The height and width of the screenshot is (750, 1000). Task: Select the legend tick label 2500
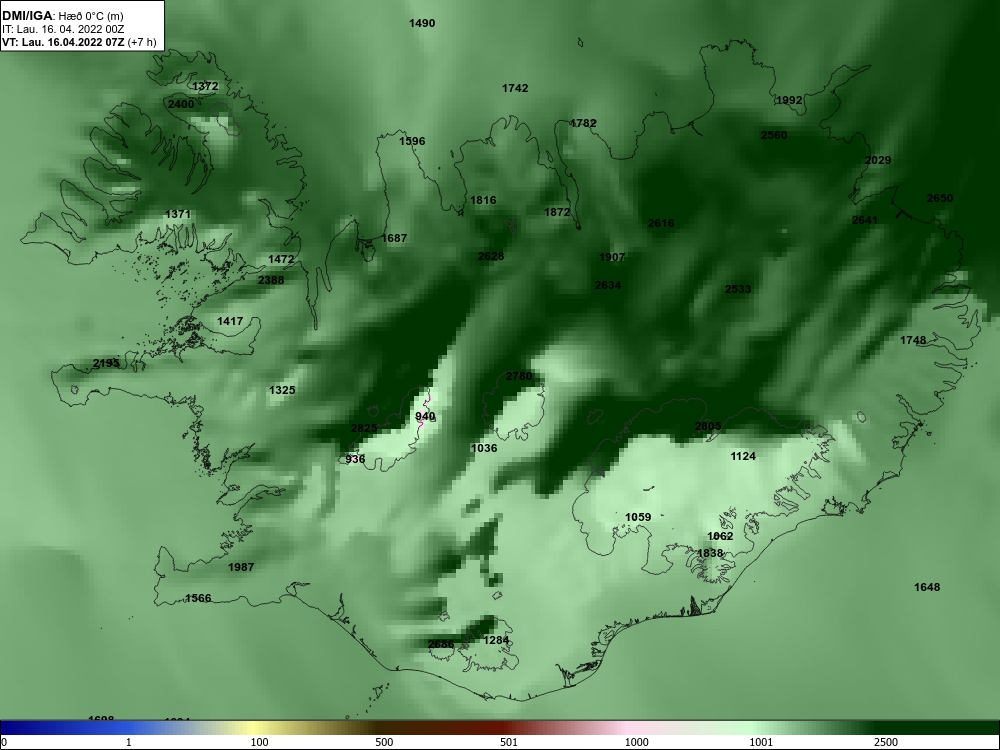tap(886, 742)
